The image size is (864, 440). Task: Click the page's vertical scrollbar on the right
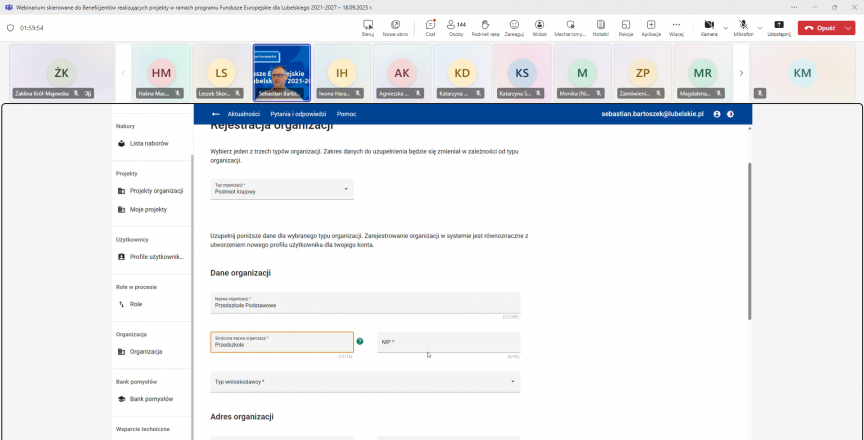(x=749, y=241)
